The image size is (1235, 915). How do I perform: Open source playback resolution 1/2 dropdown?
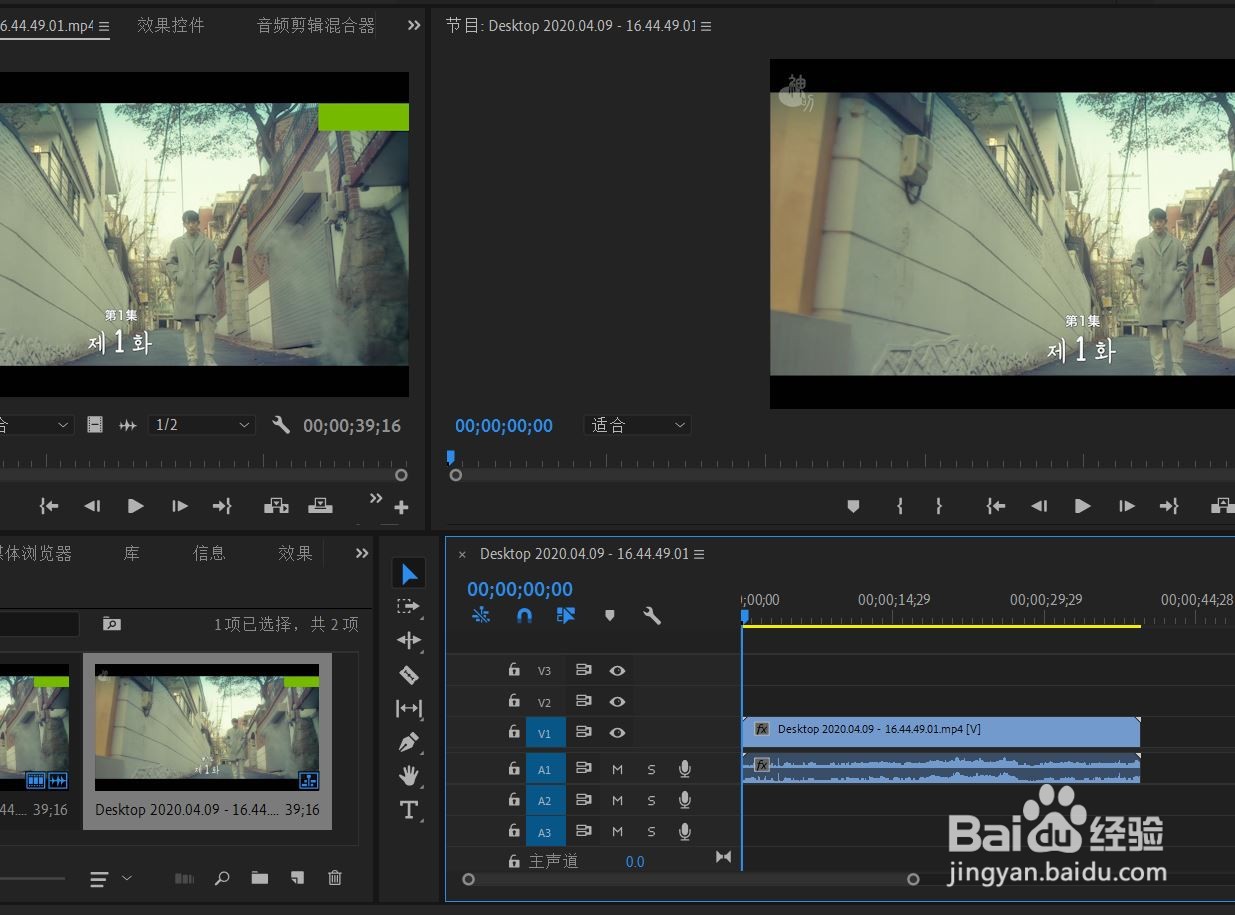coord(201,425)
